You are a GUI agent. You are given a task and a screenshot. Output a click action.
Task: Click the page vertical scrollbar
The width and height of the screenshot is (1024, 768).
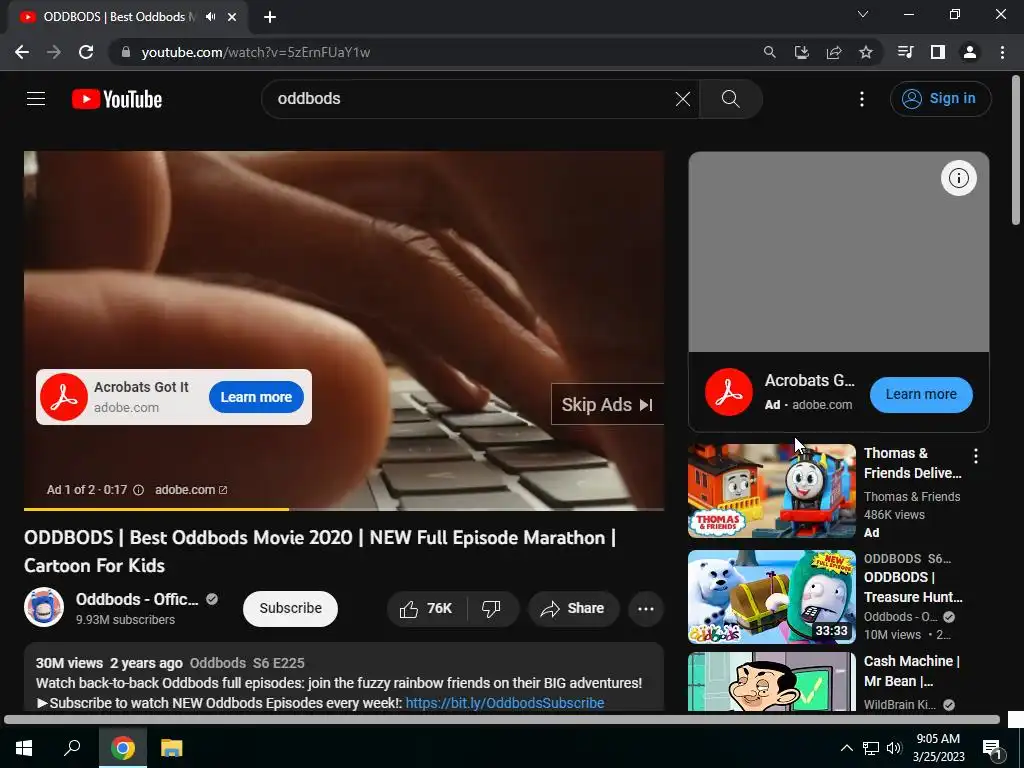click(x=1016, y=150)
